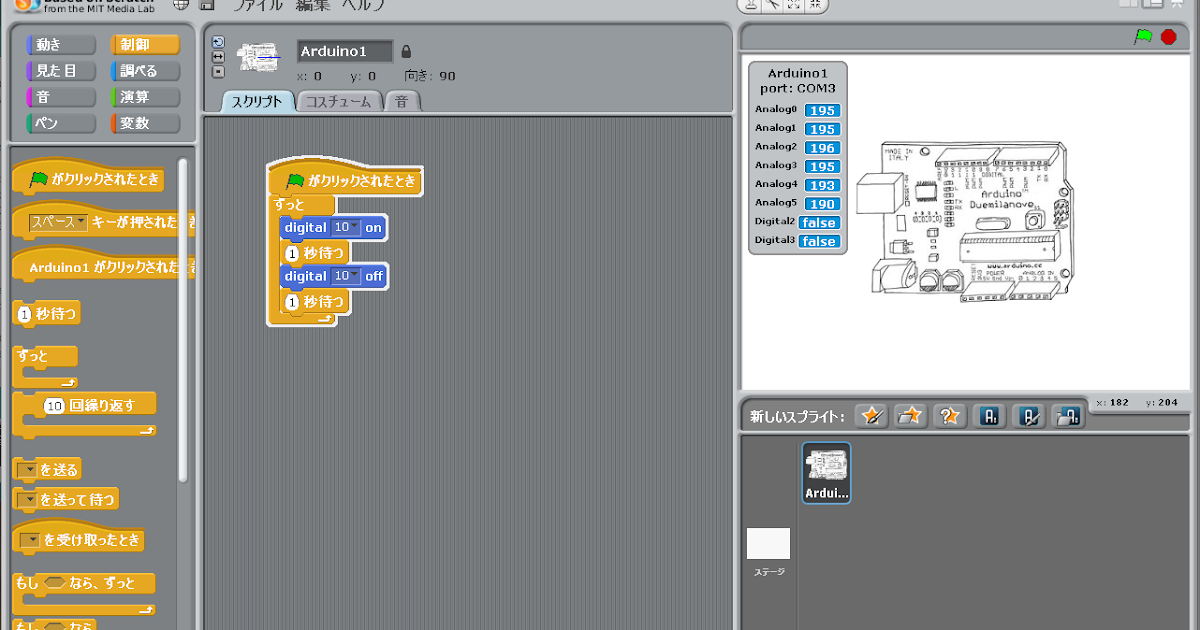Click the language globe icon
The height and width of the screenshot is (630, 1200).
pyautogui.click(x=181, y=4)
